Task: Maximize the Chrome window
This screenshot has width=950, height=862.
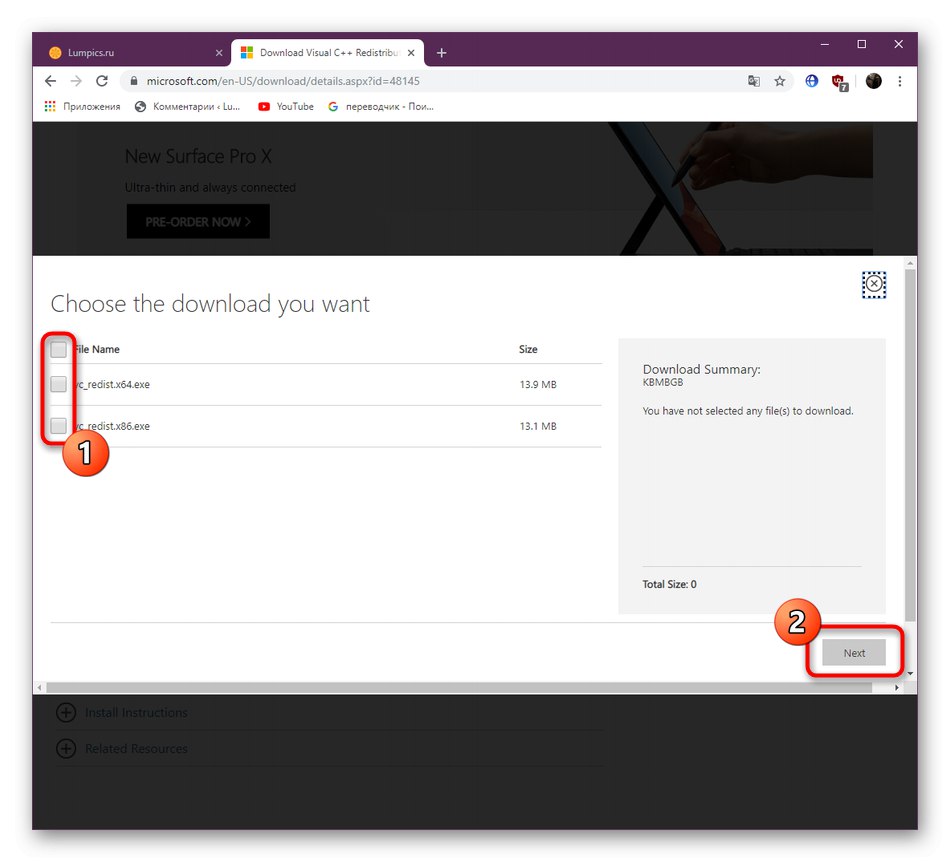Action: click(x=862, y=44)
